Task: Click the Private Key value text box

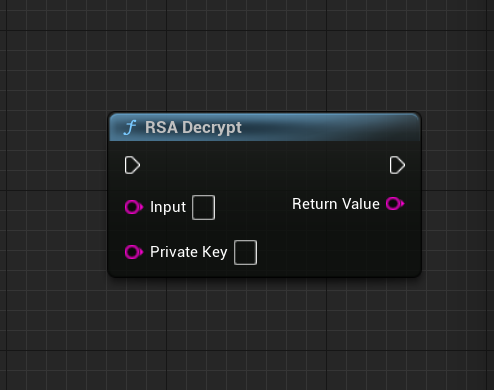Action: coord(245,252)
